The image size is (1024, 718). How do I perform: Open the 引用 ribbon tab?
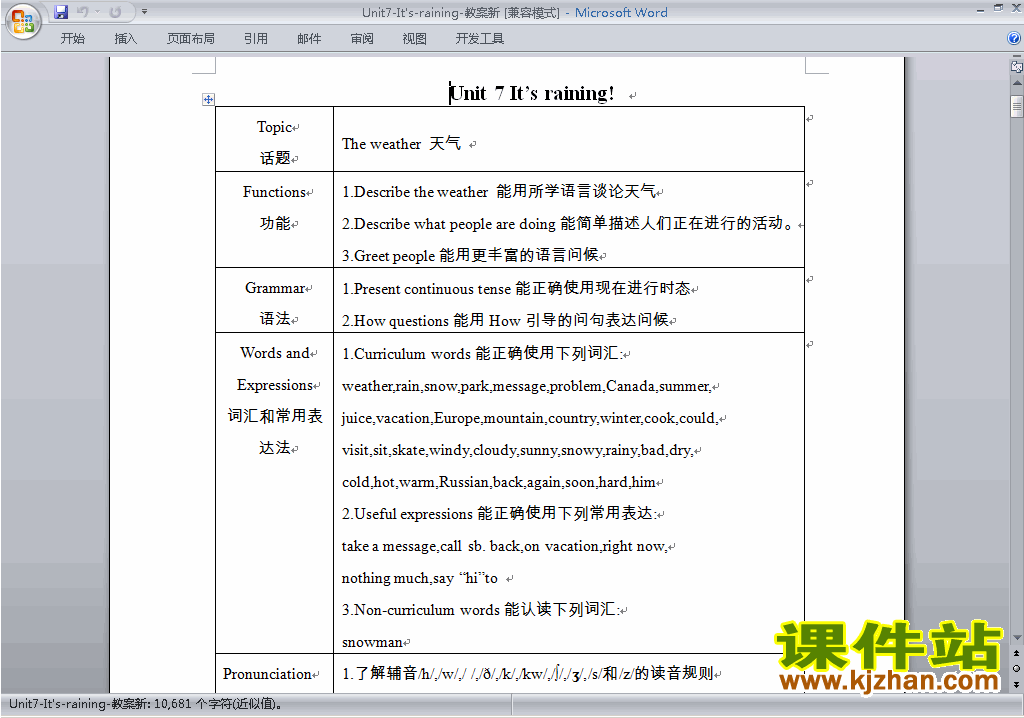(x=256, y=39)
